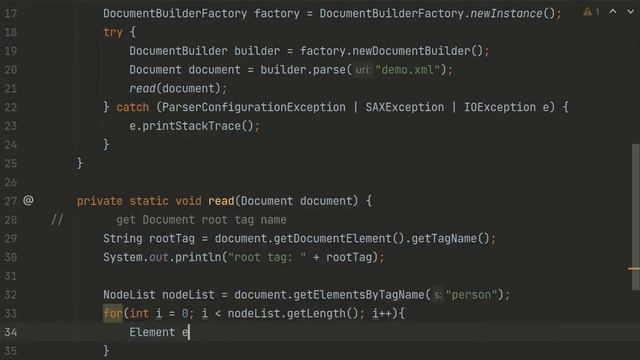Click newInstance method call
The height and width of the screenshot is (360, 640).
[x=506, y=13]
